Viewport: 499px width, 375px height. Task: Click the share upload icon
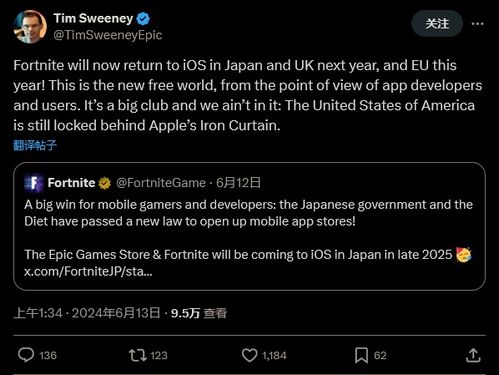click(x=473, y=355)
